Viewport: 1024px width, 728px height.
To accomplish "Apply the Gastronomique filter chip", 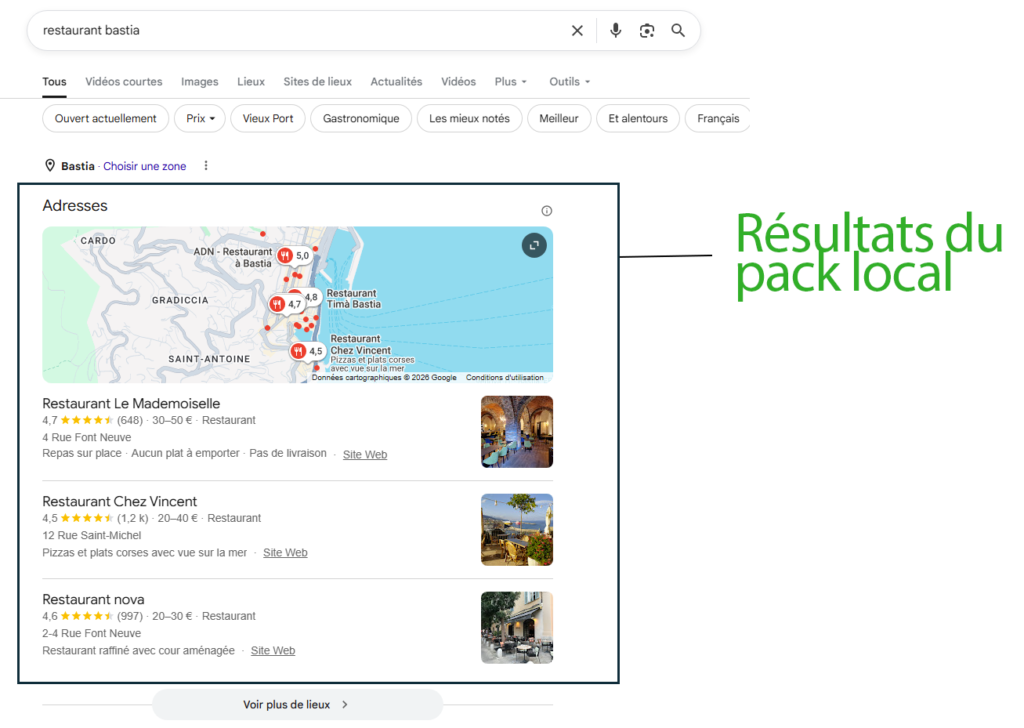I will click(360, 118).
